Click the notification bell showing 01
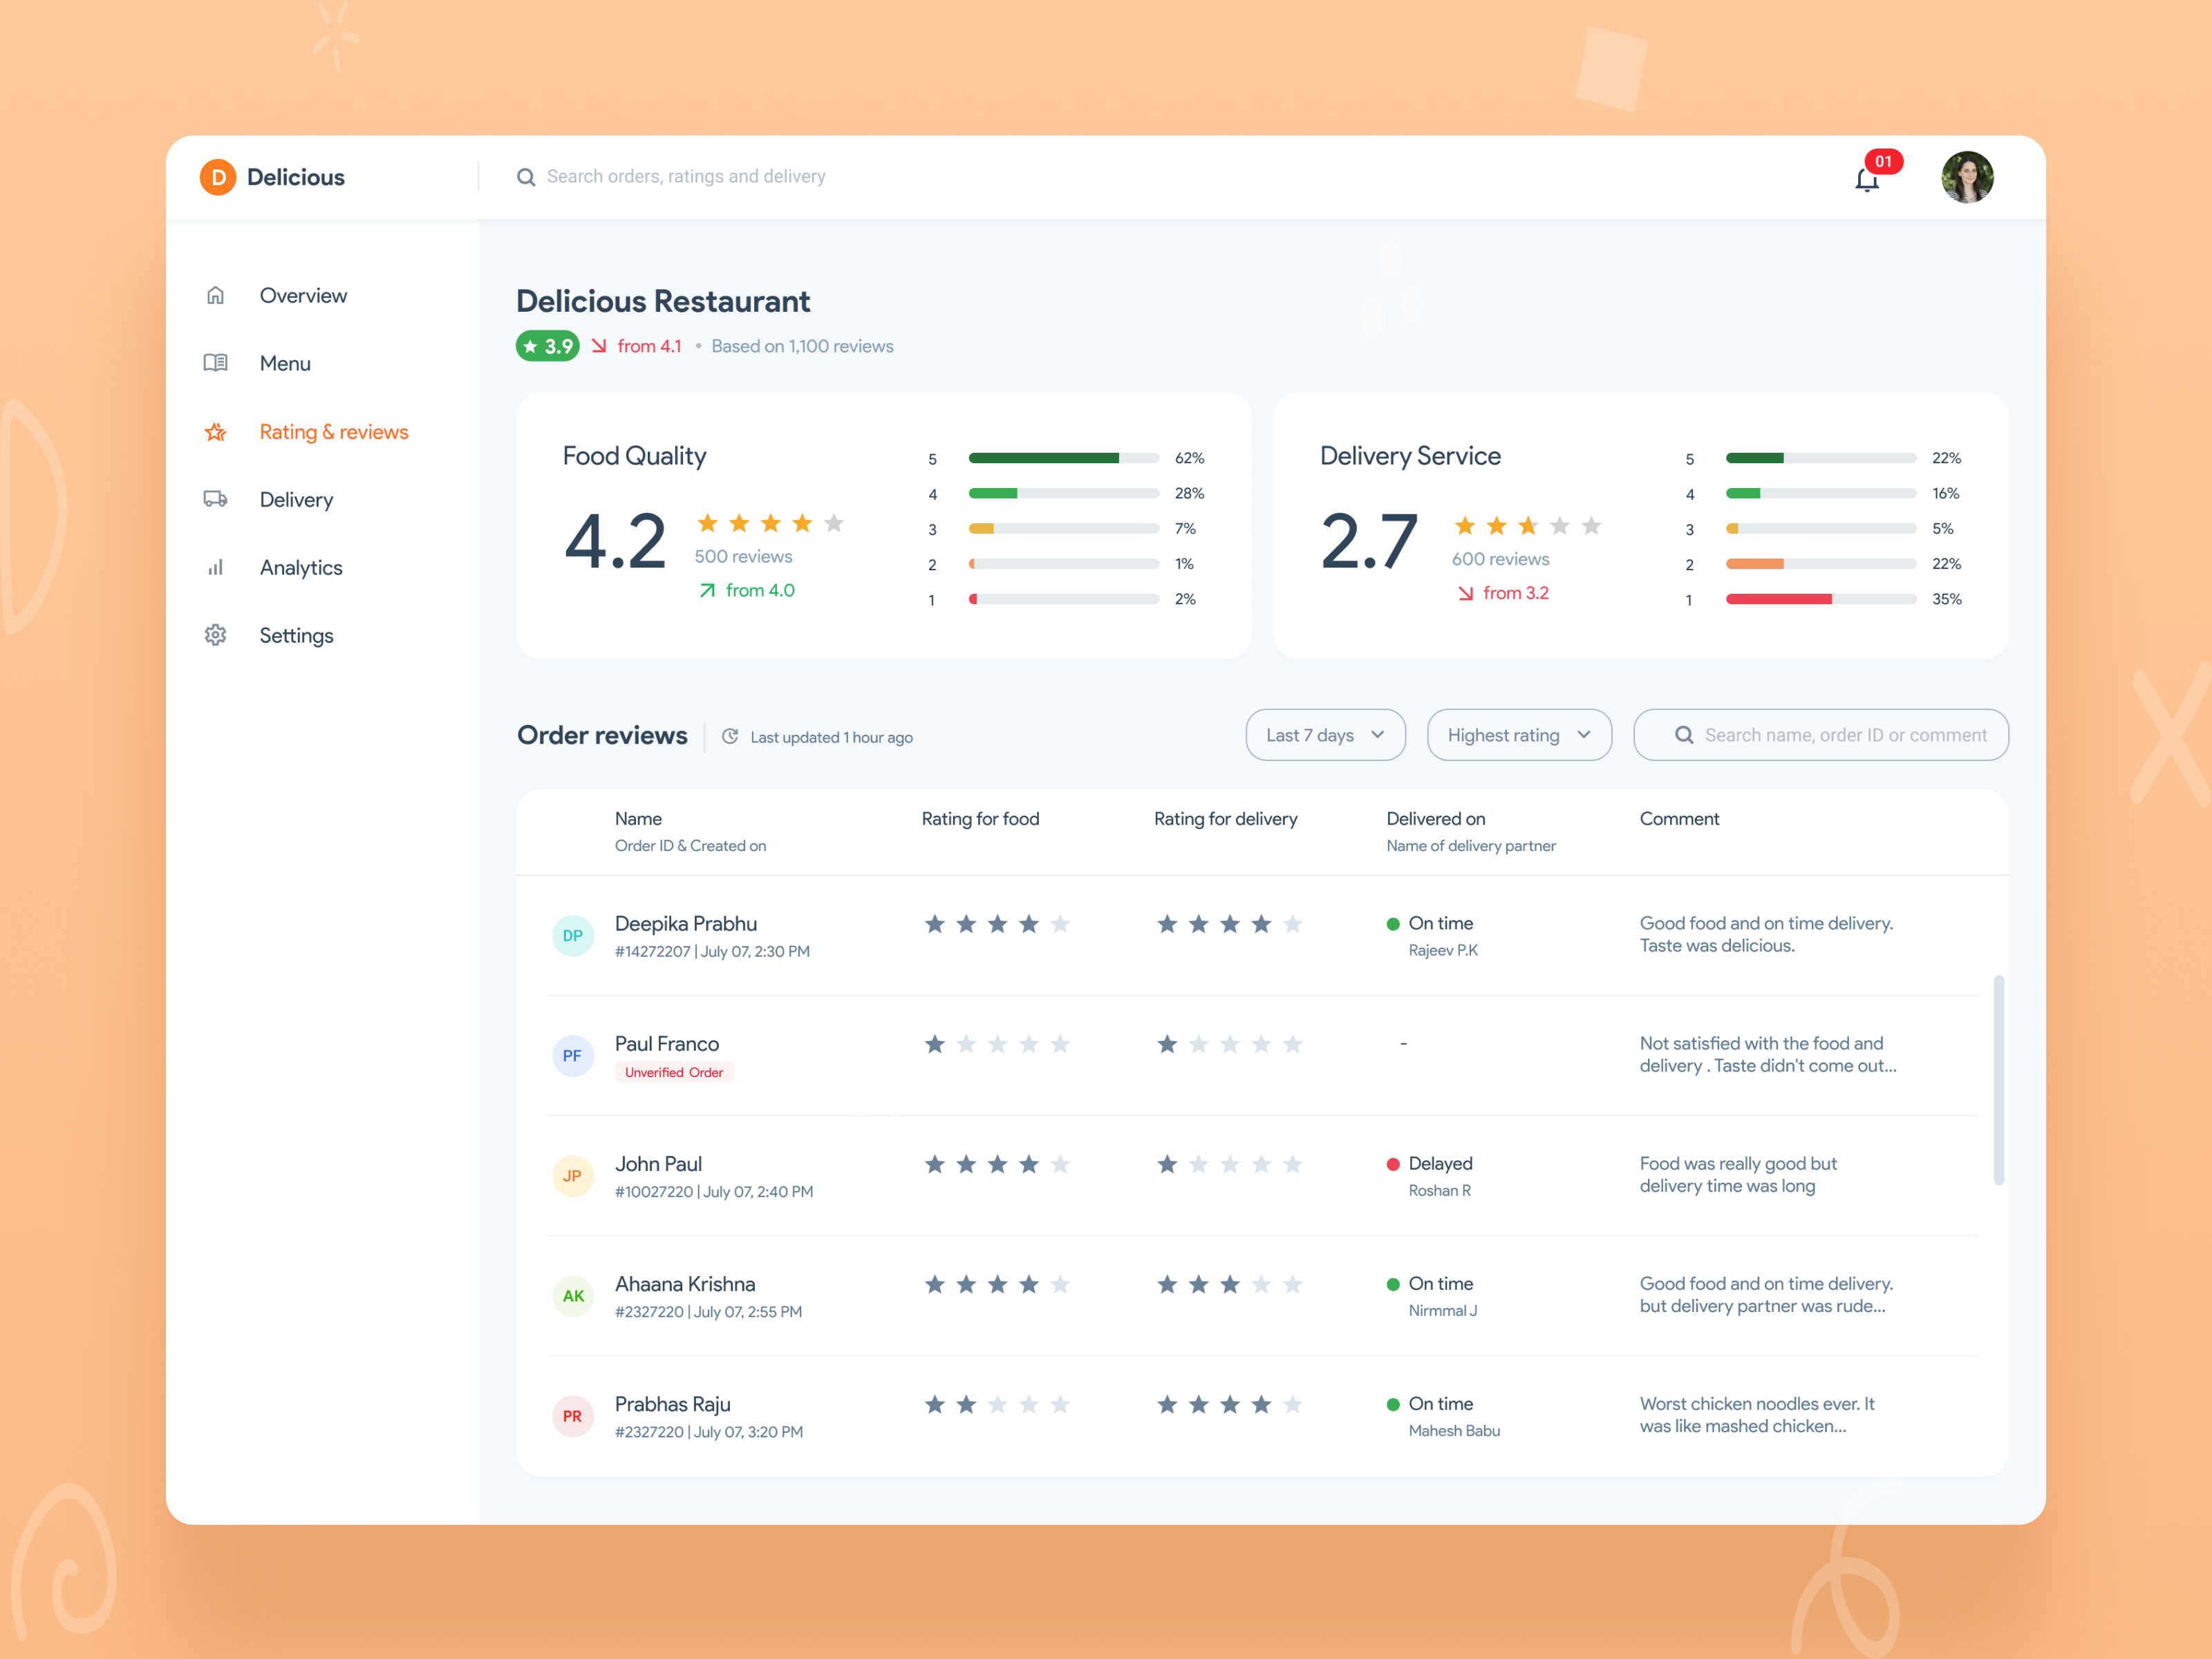Screen dimensions: 2212x1659 (x=1866, y=178)
